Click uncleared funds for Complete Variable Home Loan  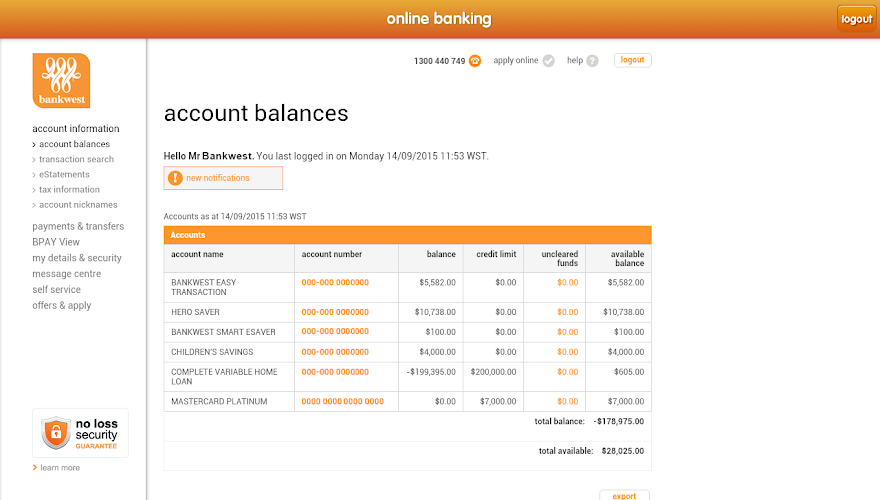[567, 371]
